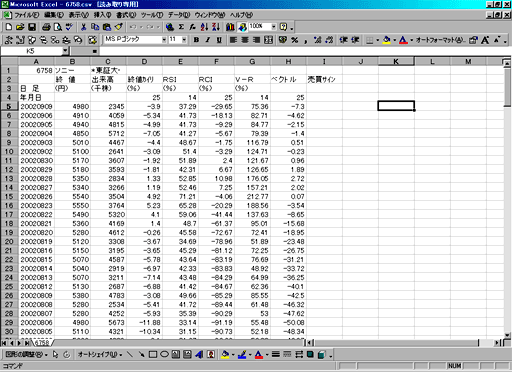The height and width of the screenshot is (372, 512).
Task: Select row 10 header
Action: [9, 151]
